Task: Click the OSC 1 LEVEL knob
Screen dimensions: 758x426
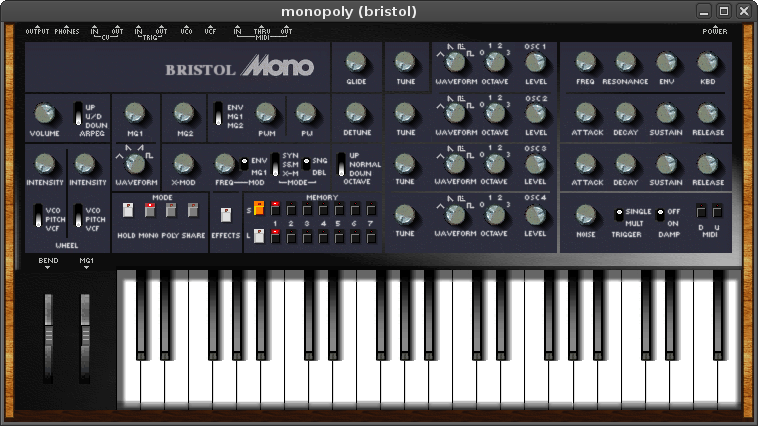Action: click(535, 62)
